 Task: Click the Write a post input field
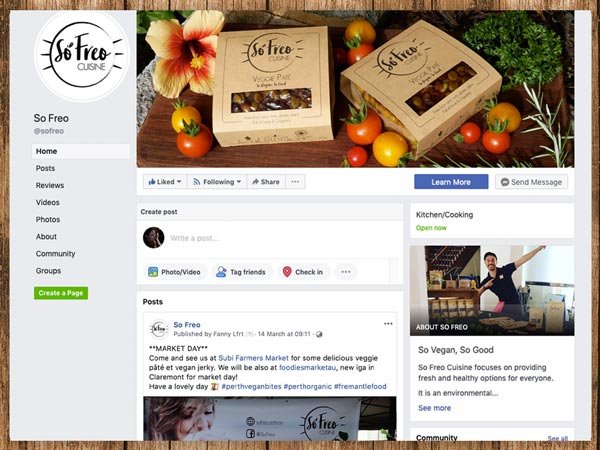[x=279, y=238]
